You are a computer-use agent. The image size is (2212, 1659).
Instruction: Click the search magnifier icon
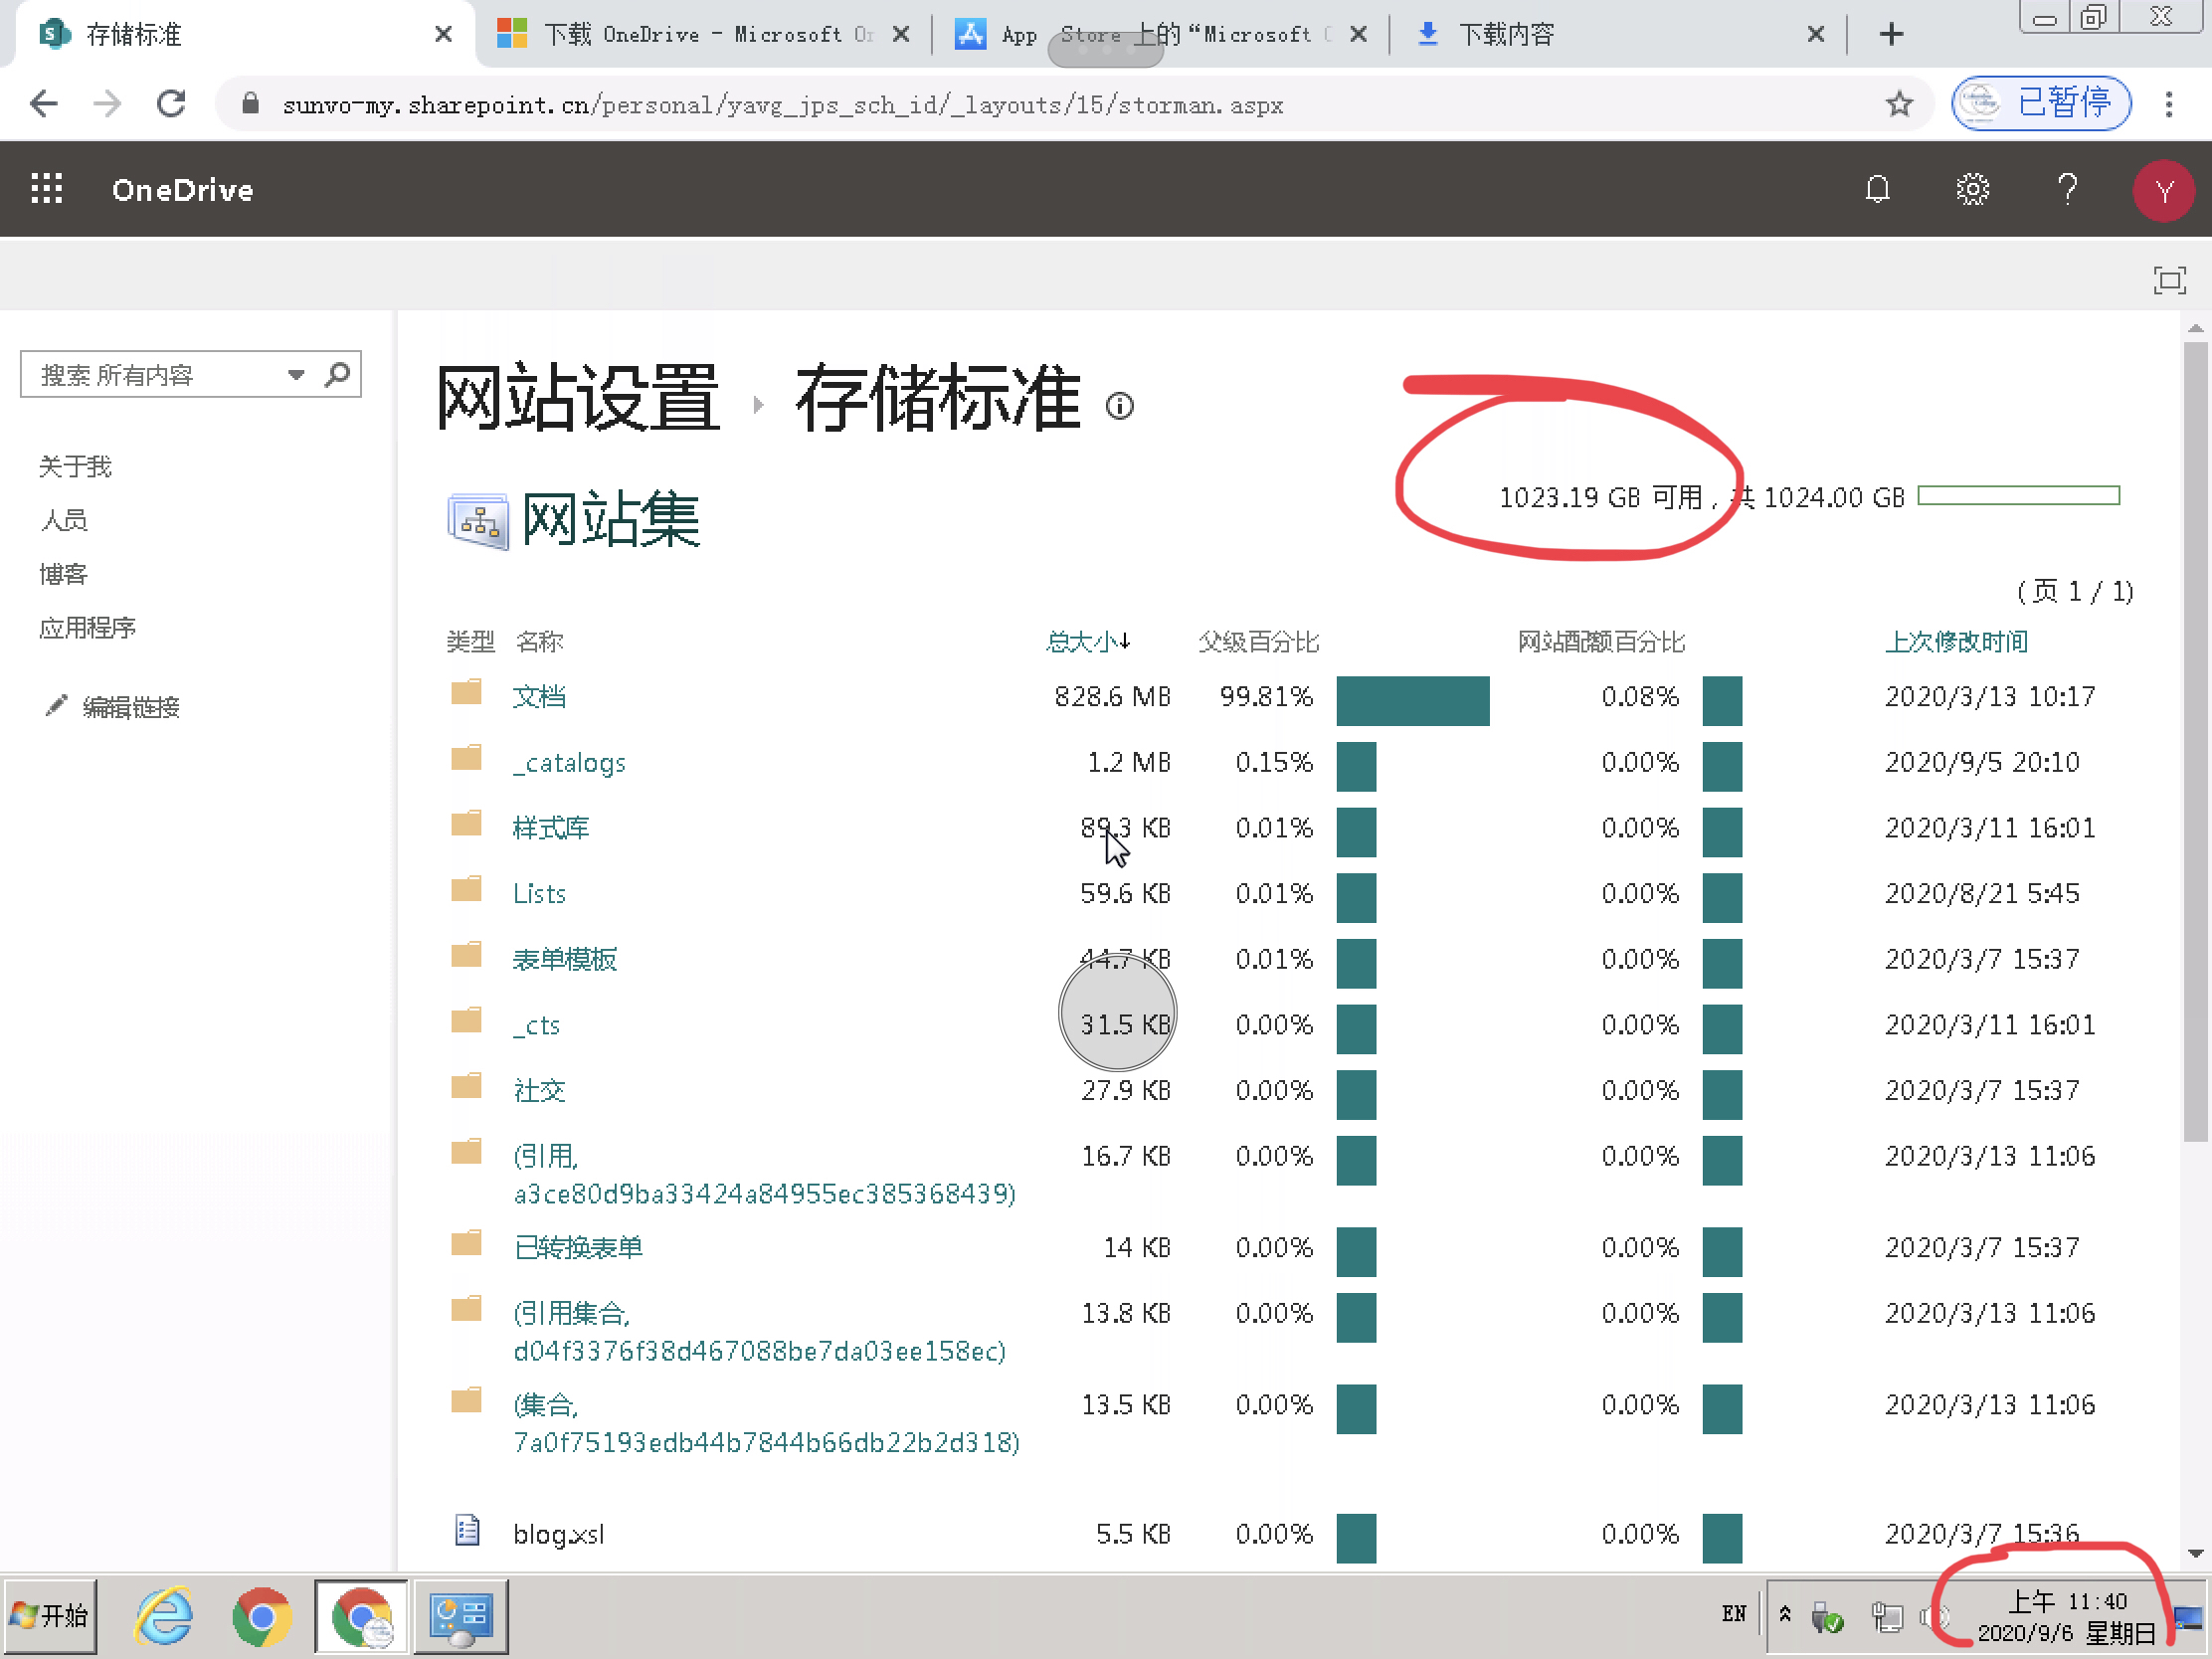338,374
